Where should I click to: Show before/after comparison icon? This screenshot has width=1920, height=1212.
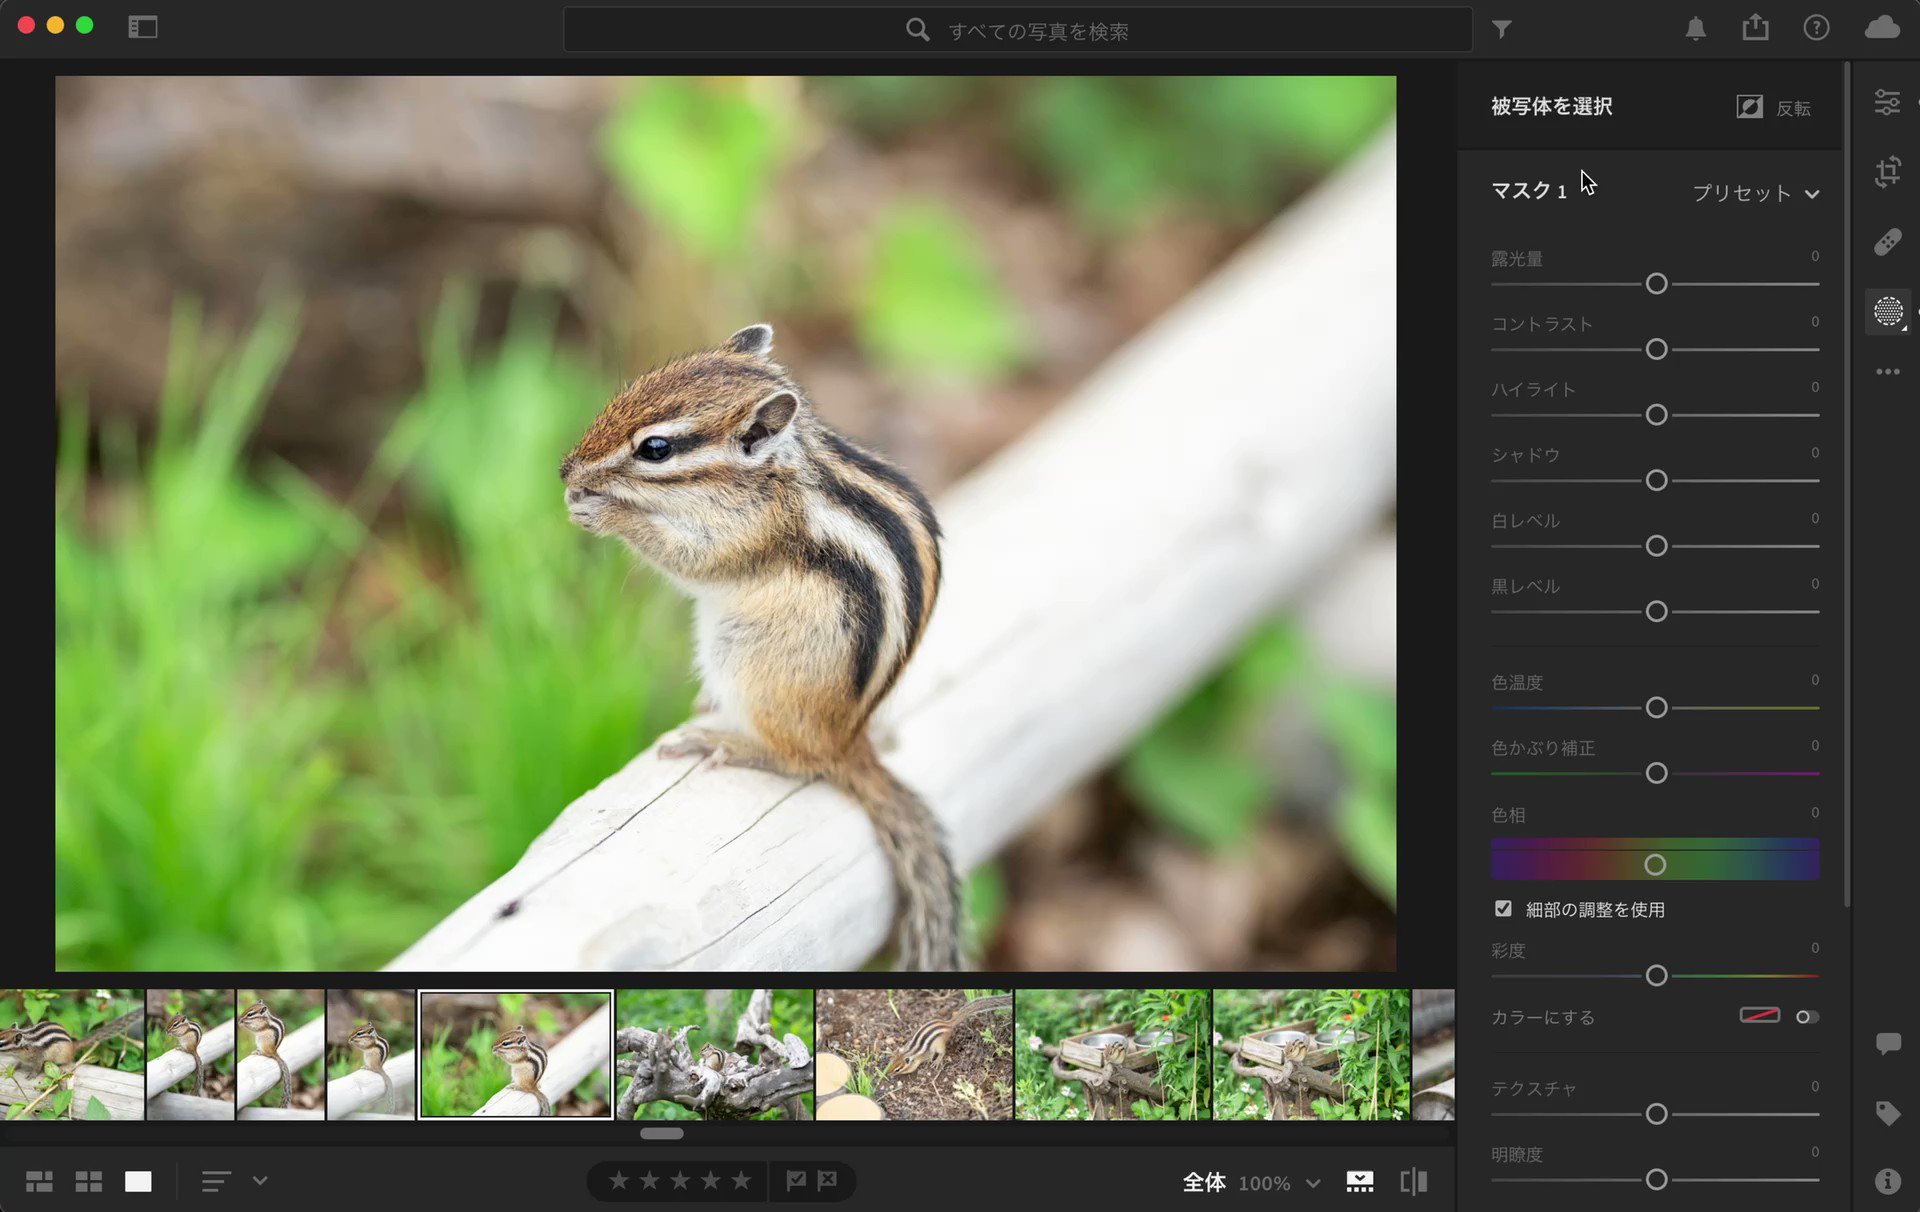click(x=1414, y=1182)
